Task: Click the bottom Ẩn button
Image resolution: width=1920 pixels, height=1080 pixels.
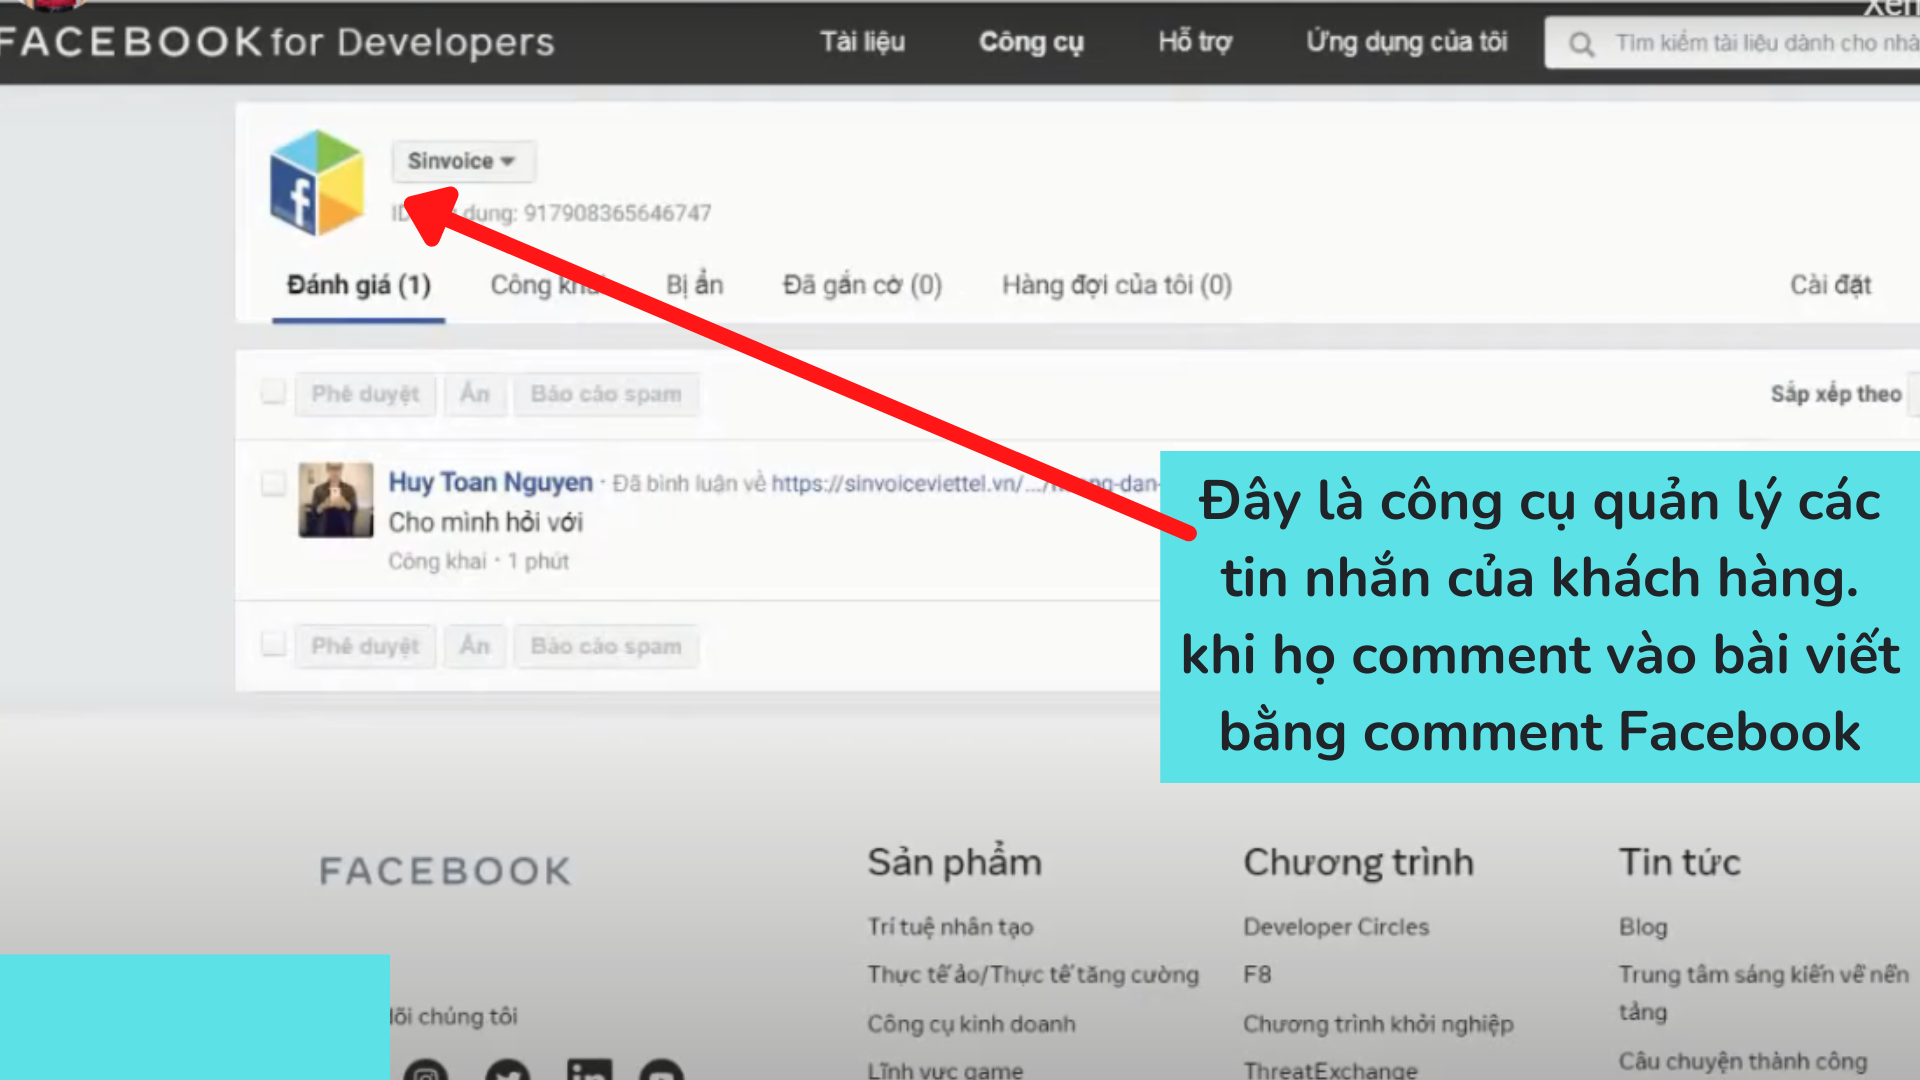Action: [x=475, y=646]
